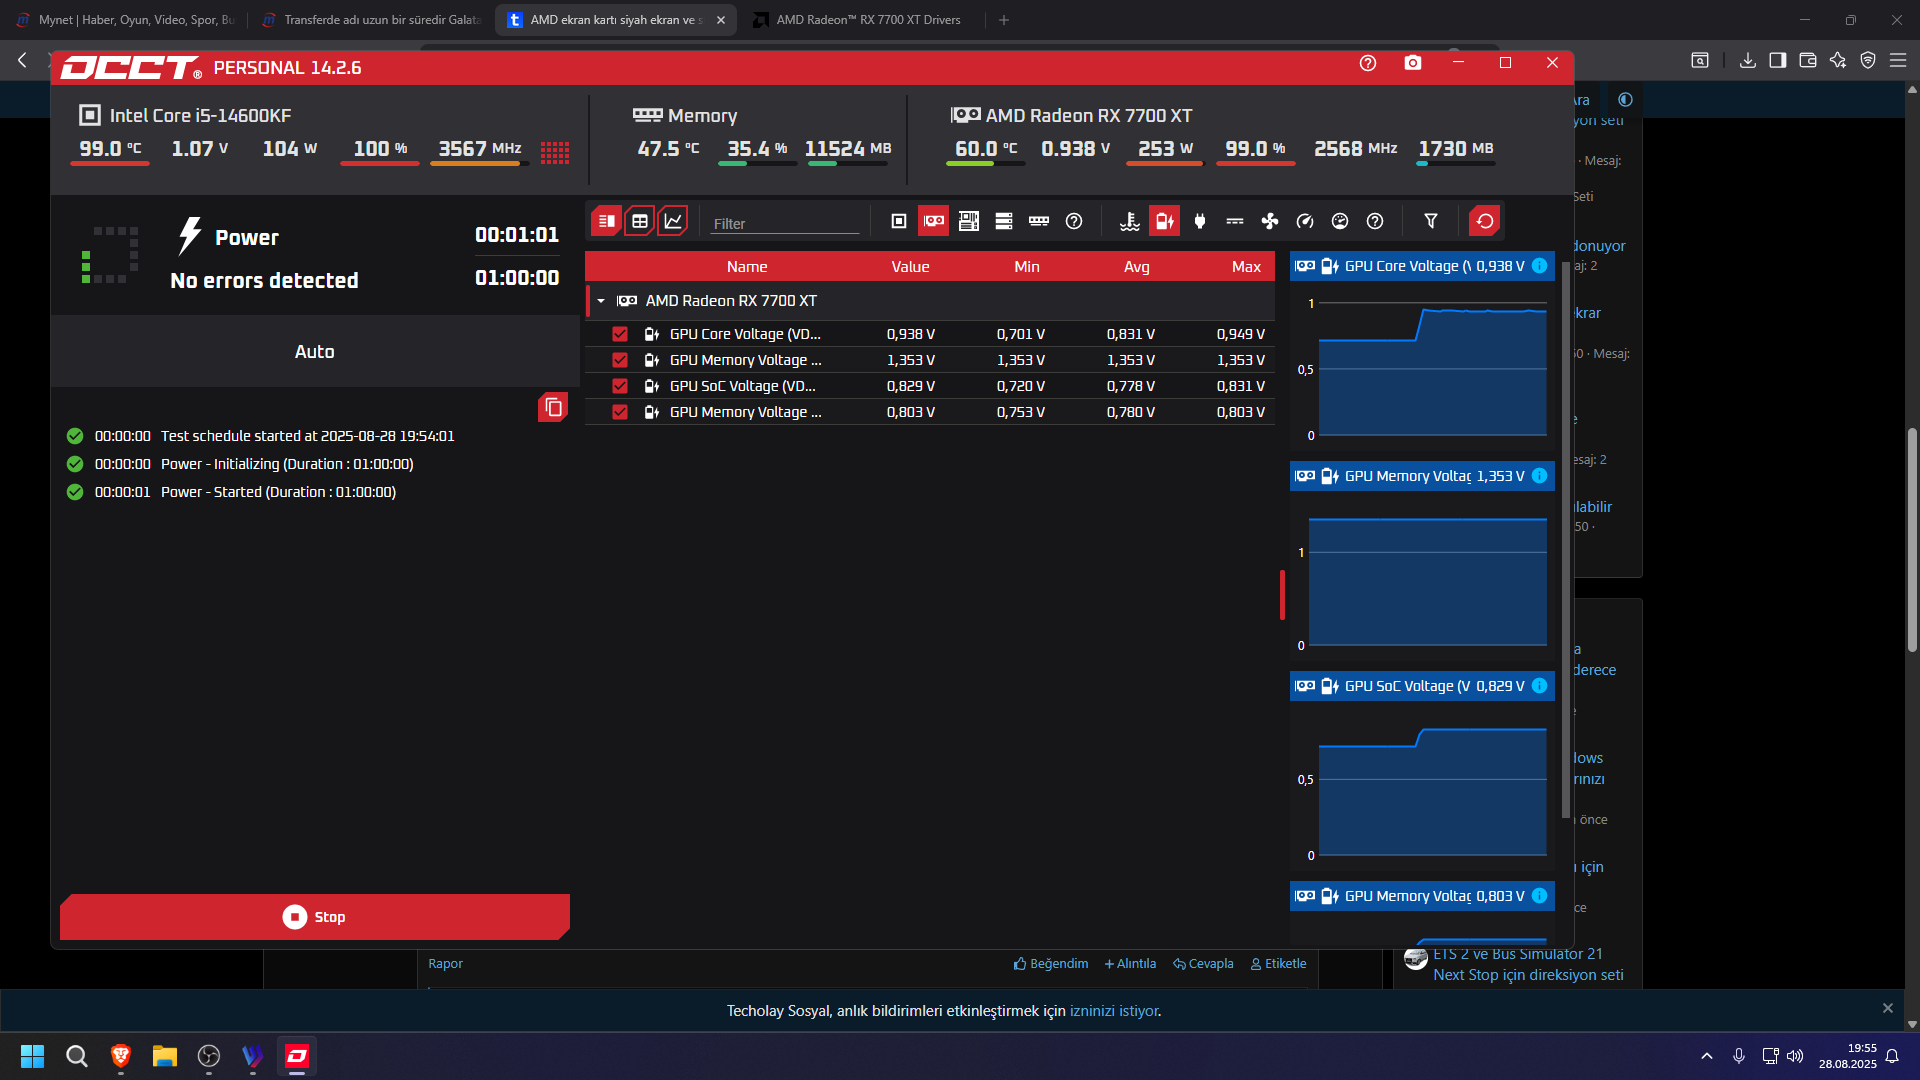This screenshot has height=1080, width=1920.
Task: Toggle usage dial sensor type filter
Action: 1340,221
